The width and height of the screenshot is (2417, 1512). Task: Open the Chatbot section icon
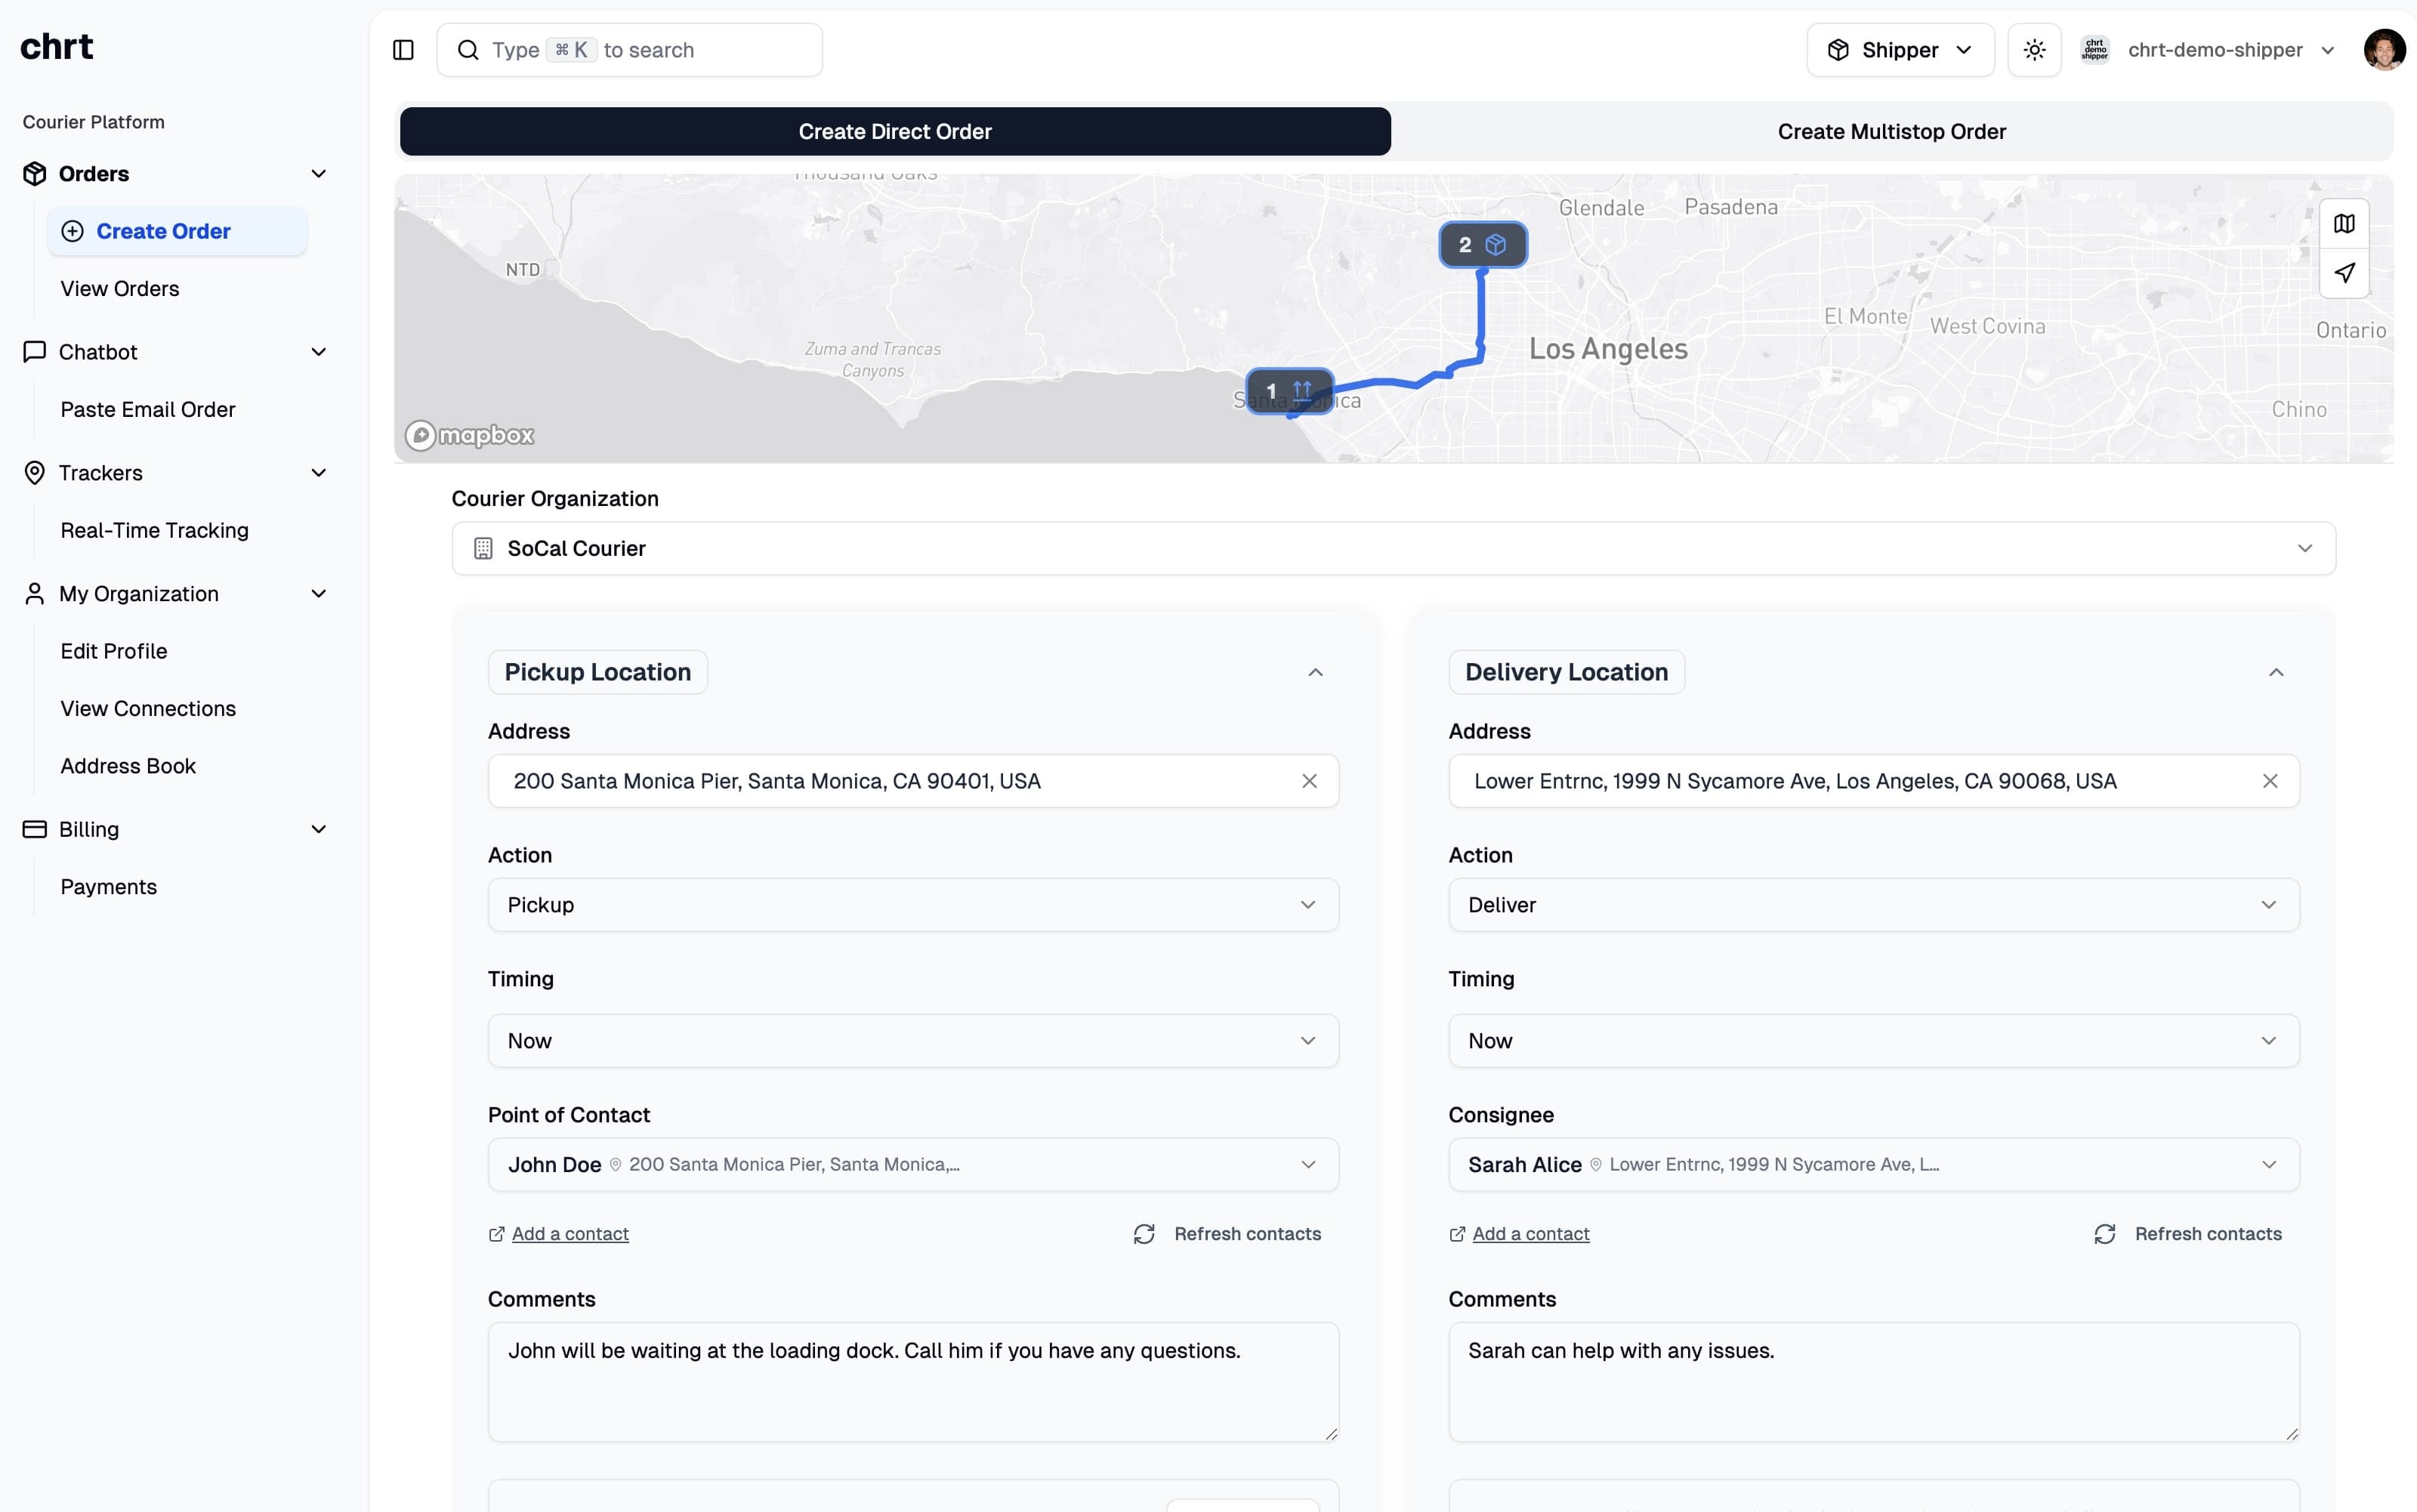(x=33, y=351)
